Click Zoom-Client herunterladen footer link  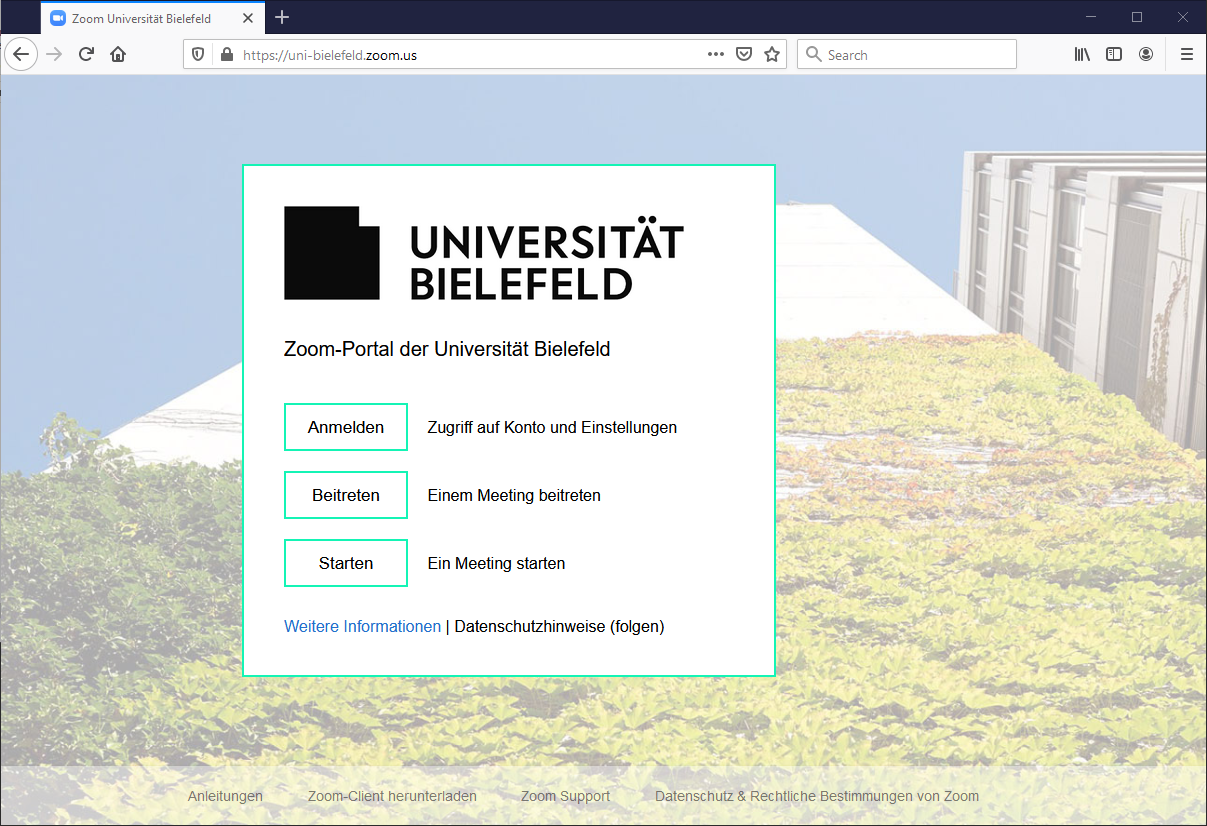392,796
